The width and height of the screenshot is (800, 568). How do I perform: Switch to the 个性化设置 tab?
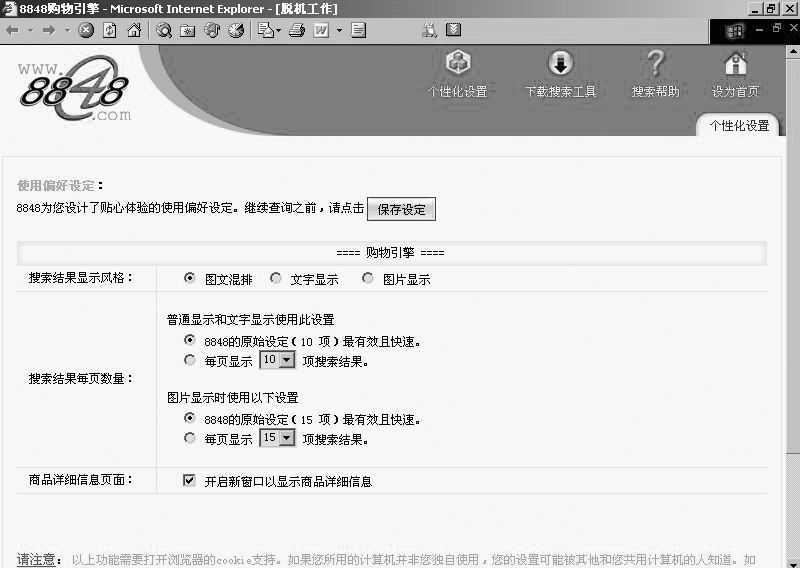739,126
